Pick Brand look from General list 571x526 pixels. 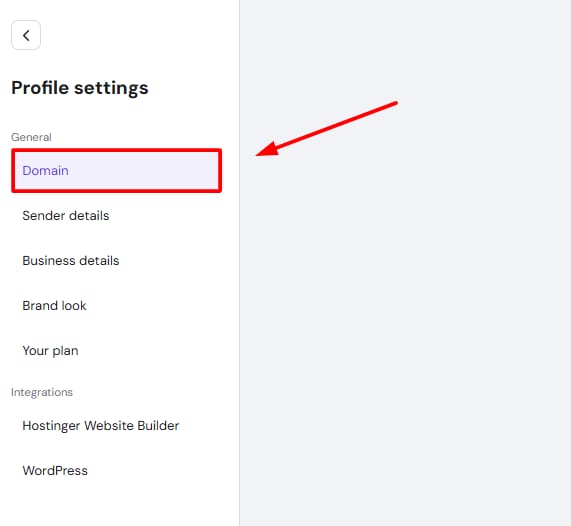pyautogui.click(x=117, y=306)
